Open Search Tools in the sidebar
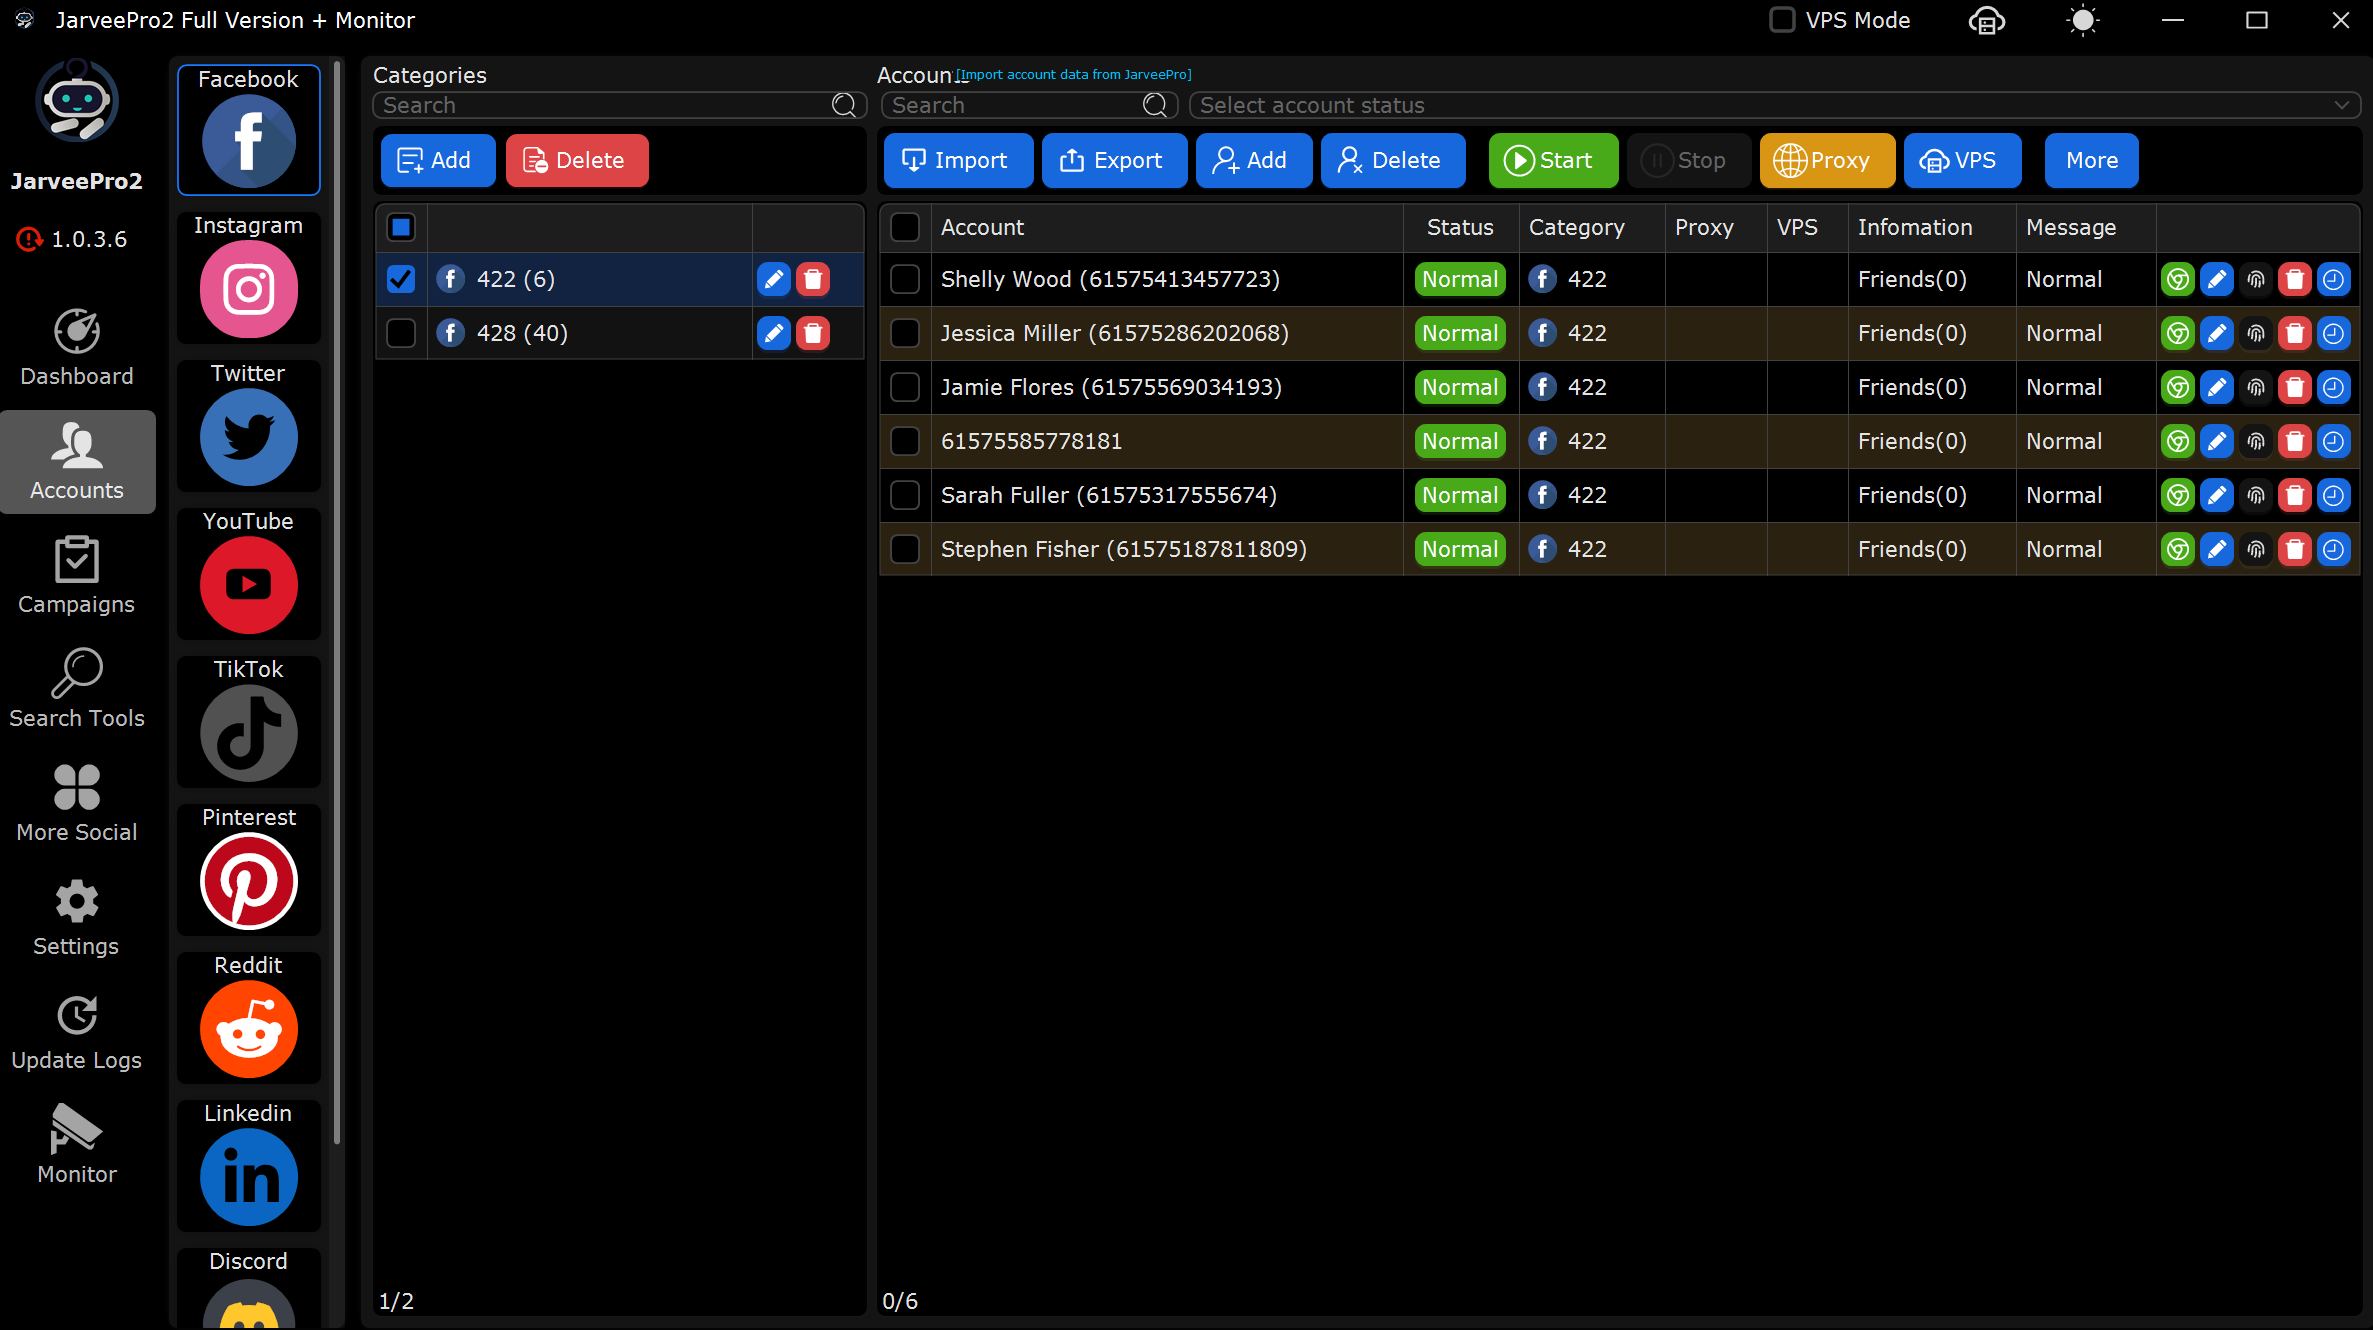The width and height of the screenshot is (2373, 1330). tap(77, 689)
